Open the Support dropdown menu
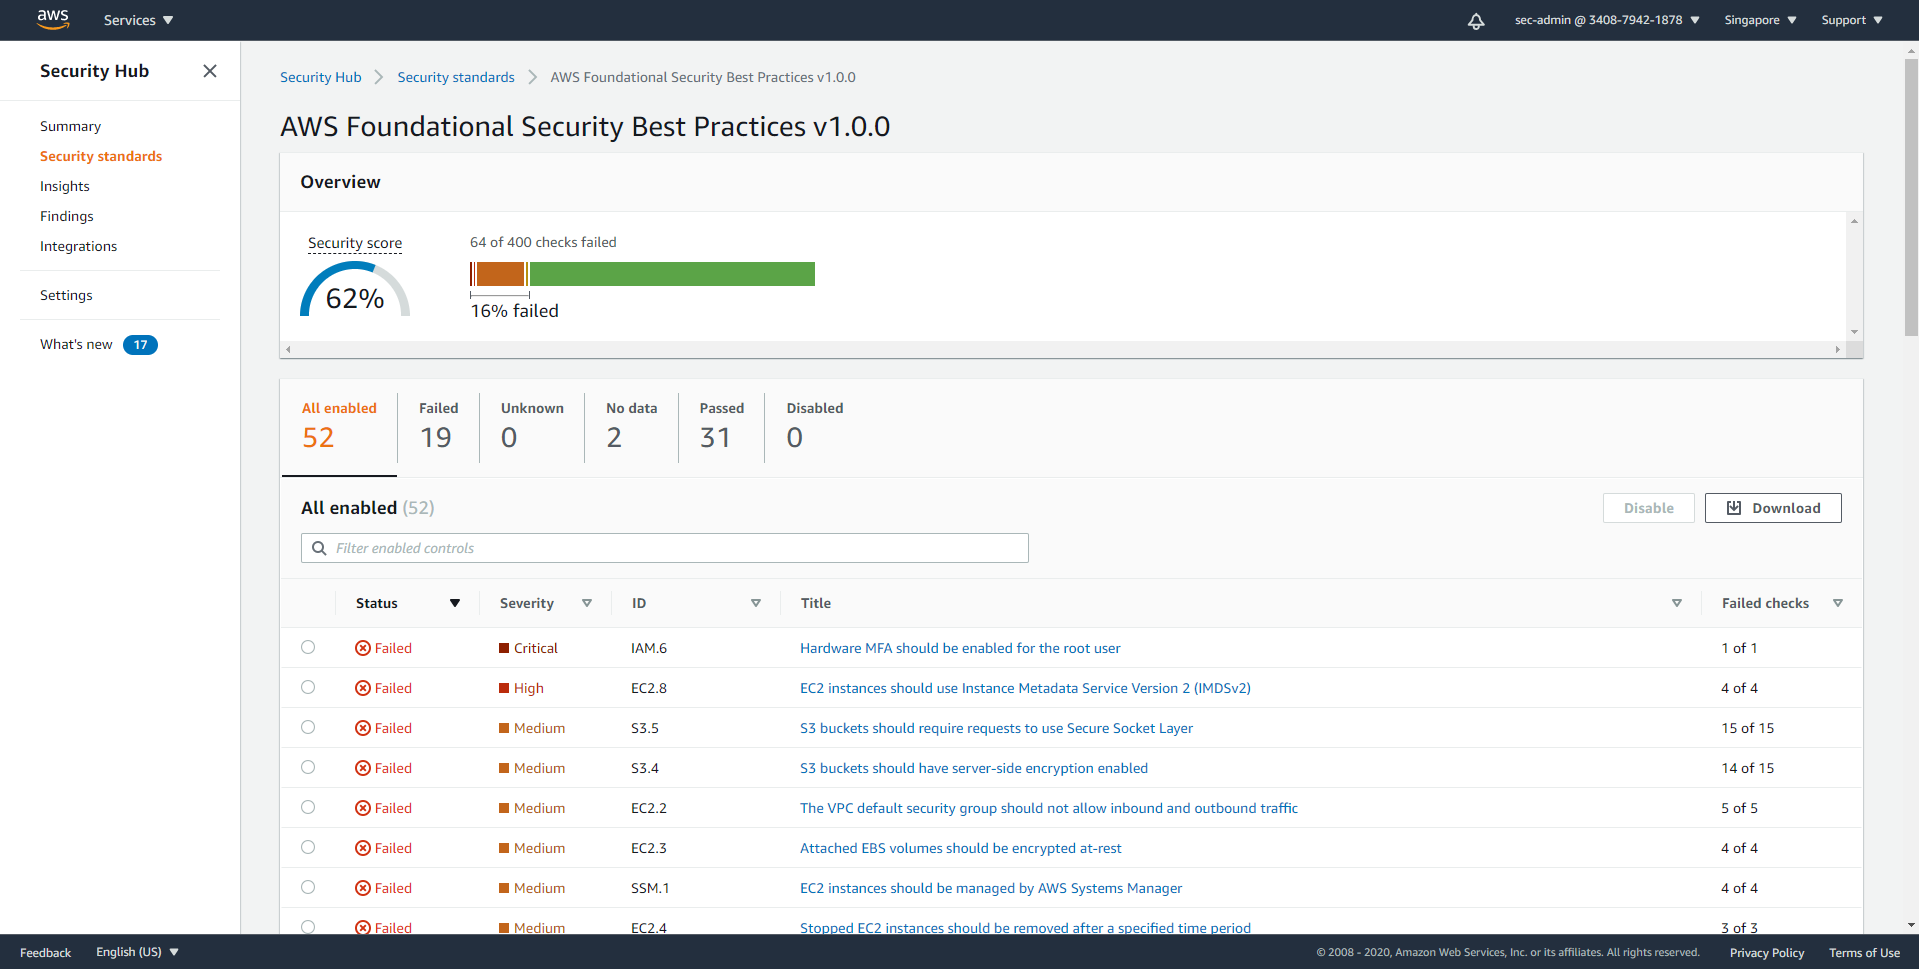This screenshot has height=969, width=1919. pyautogui.click(x=1852, y=20)
